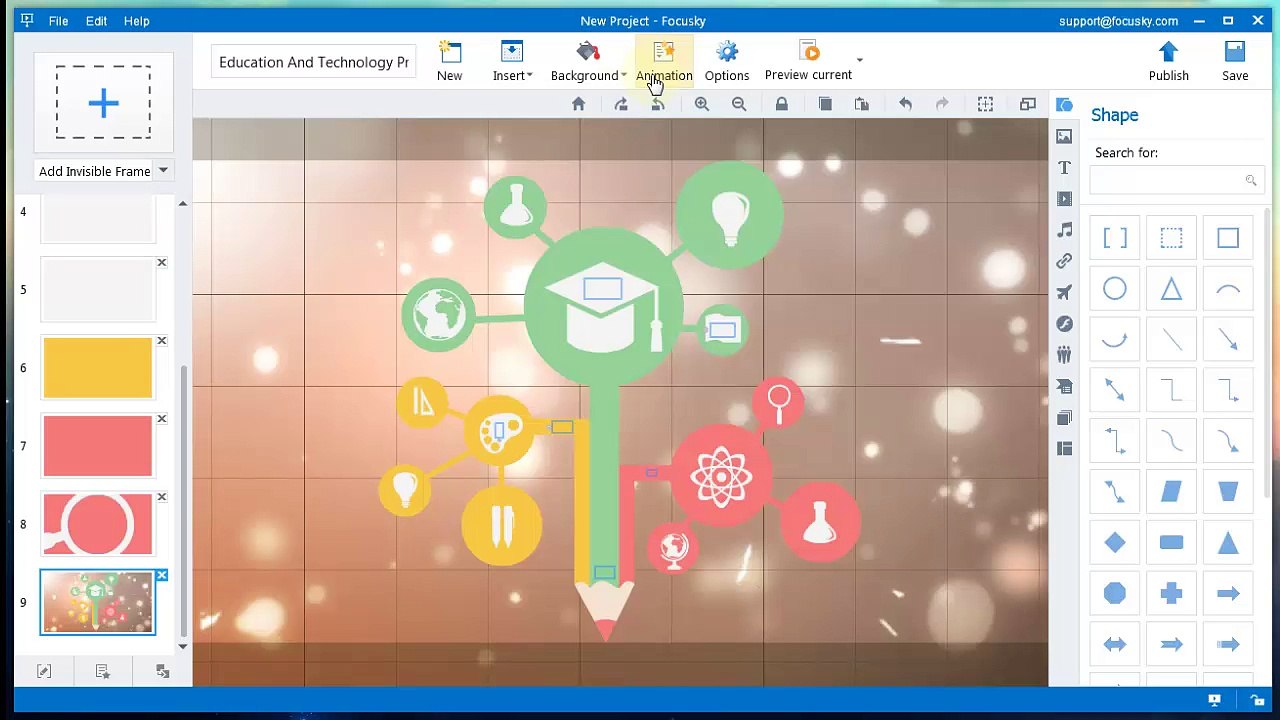Open the graduation-cap content sidebar icon
This screenshot has width=1280, height=720.
1064,386
